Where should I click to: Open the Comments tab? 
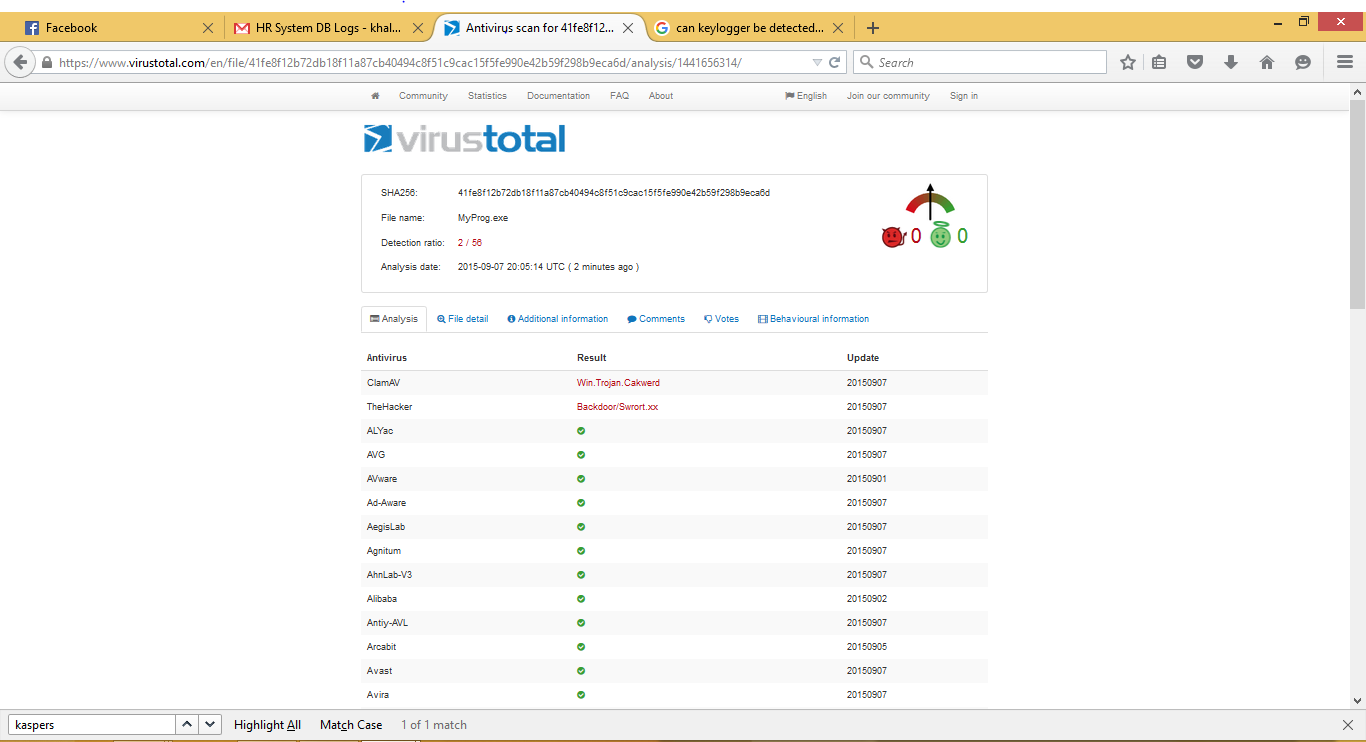tap(656, 319)
